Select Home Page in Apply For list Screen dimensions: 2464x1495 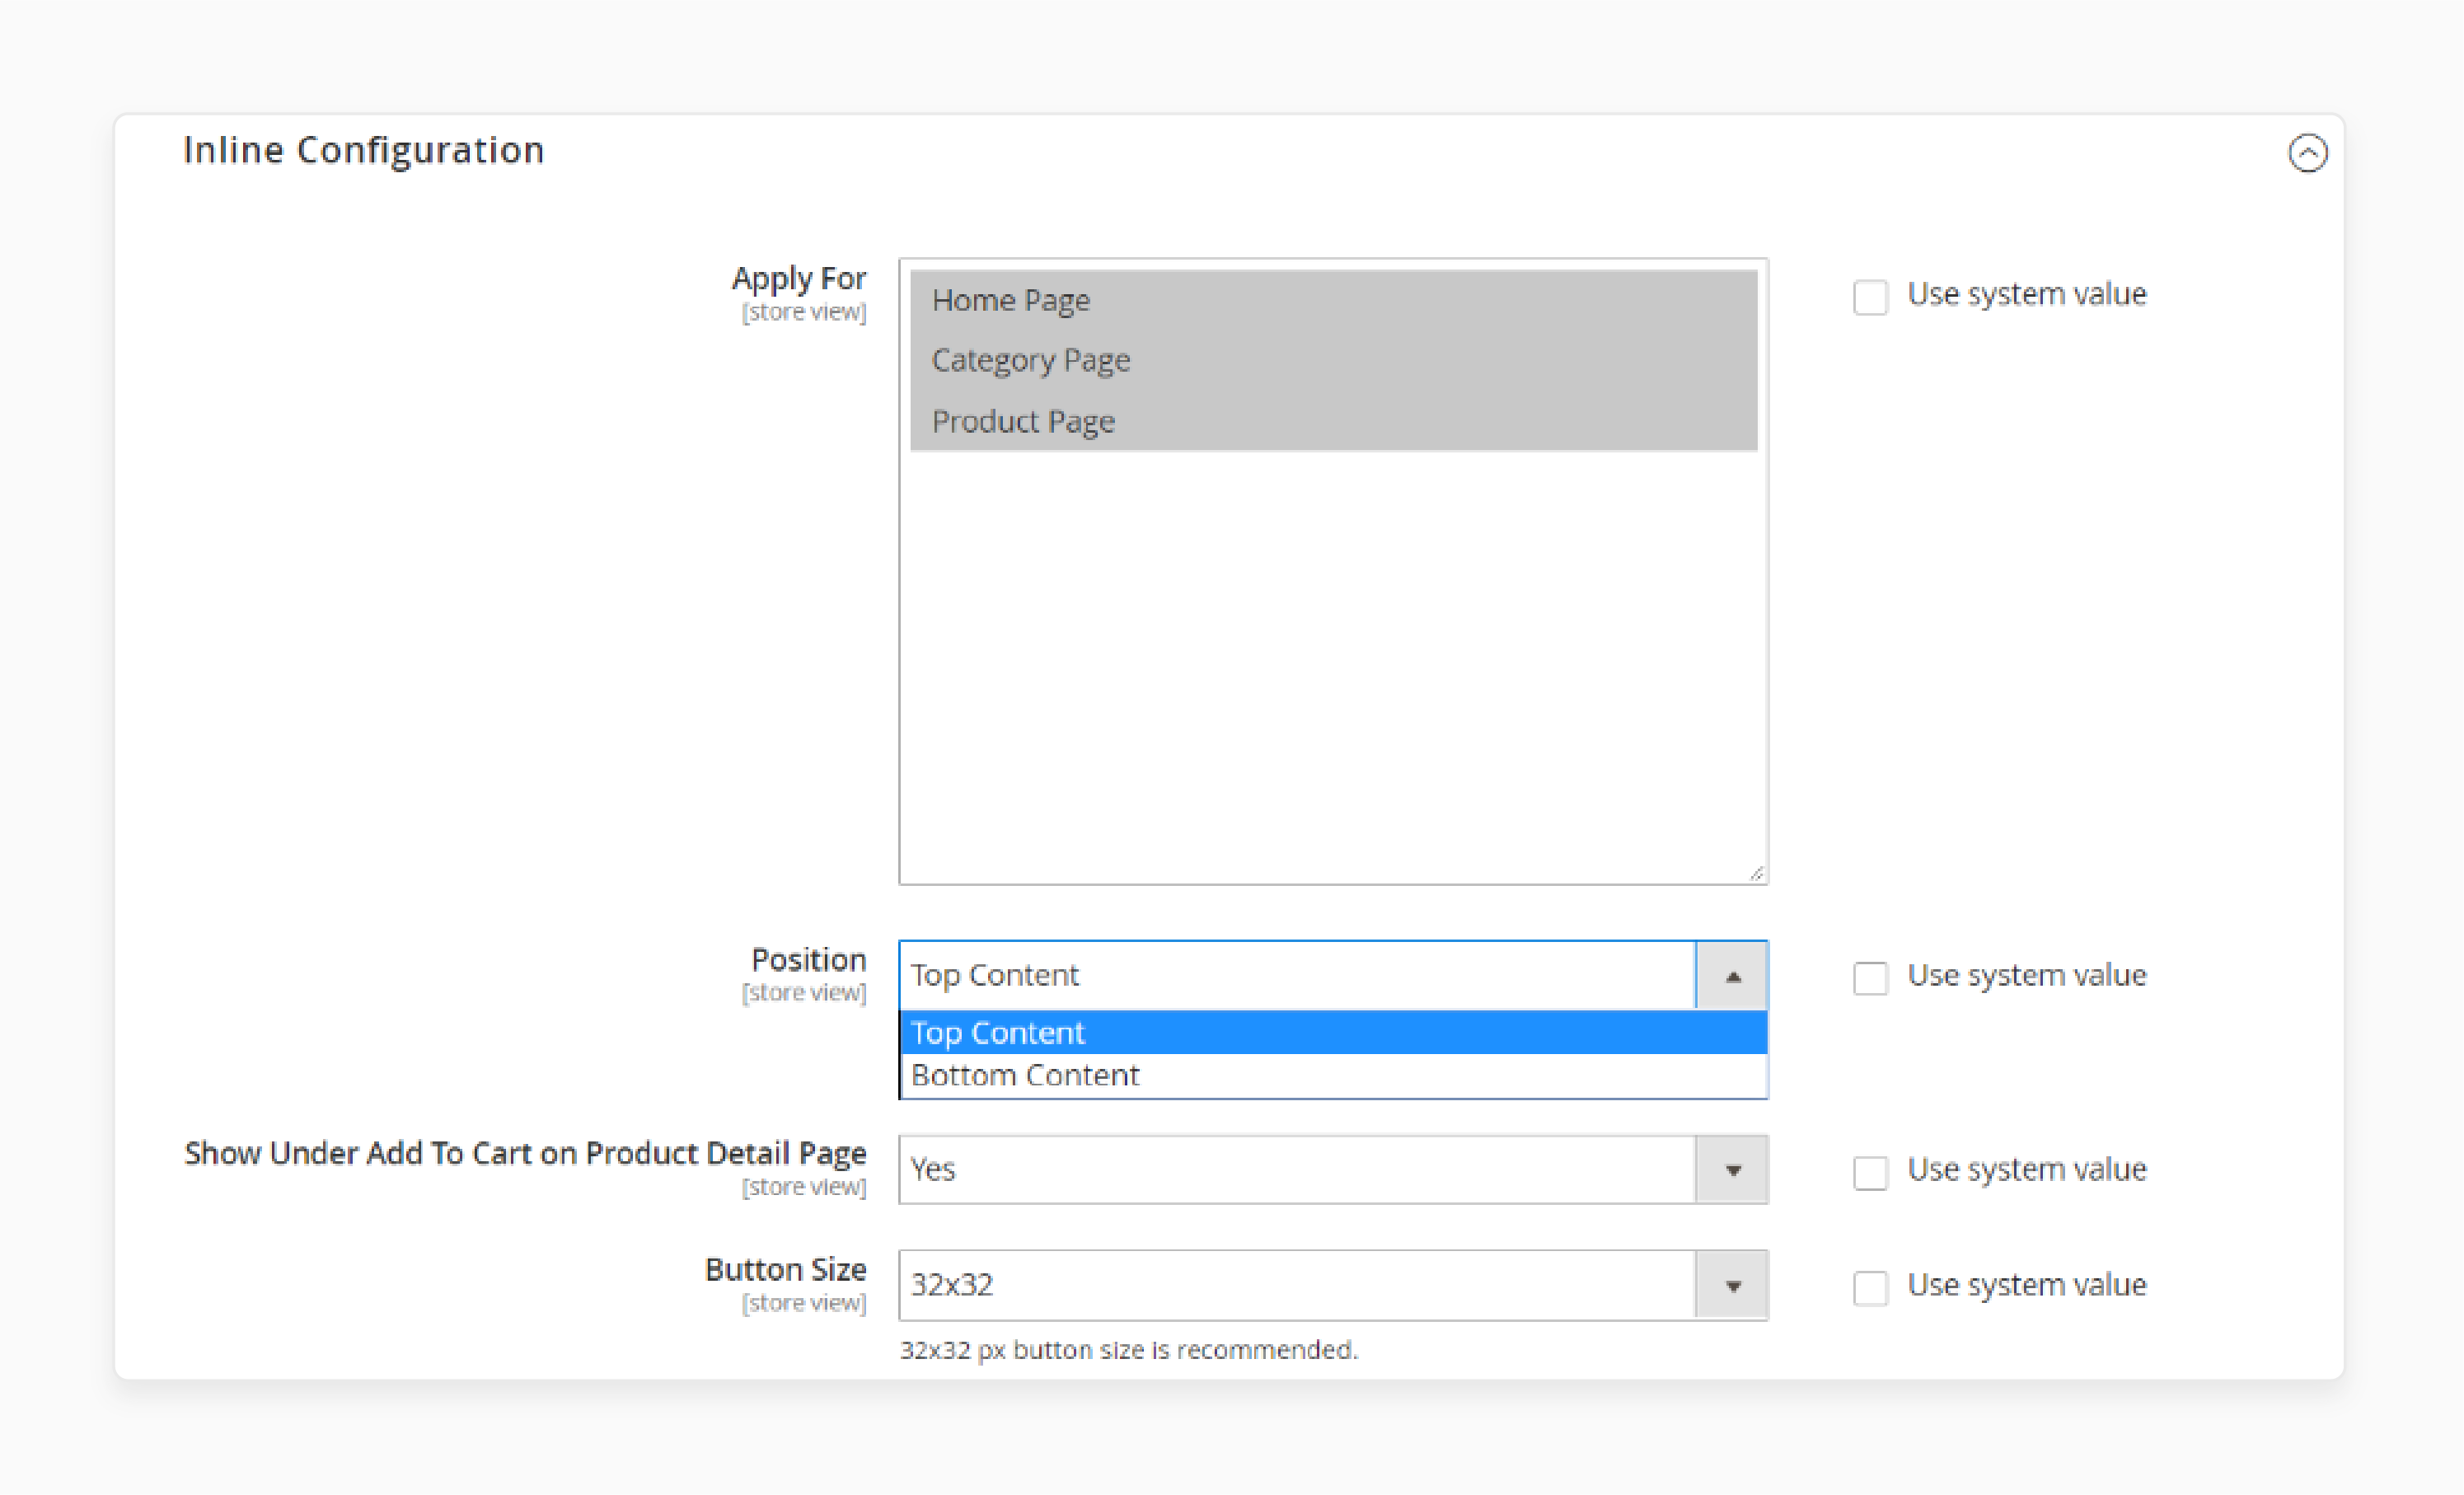click(x=1333, y=300)
